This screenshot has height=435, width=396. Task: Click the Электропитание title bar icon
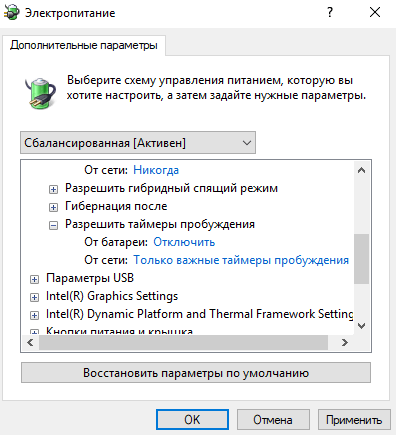click(12, 13)
